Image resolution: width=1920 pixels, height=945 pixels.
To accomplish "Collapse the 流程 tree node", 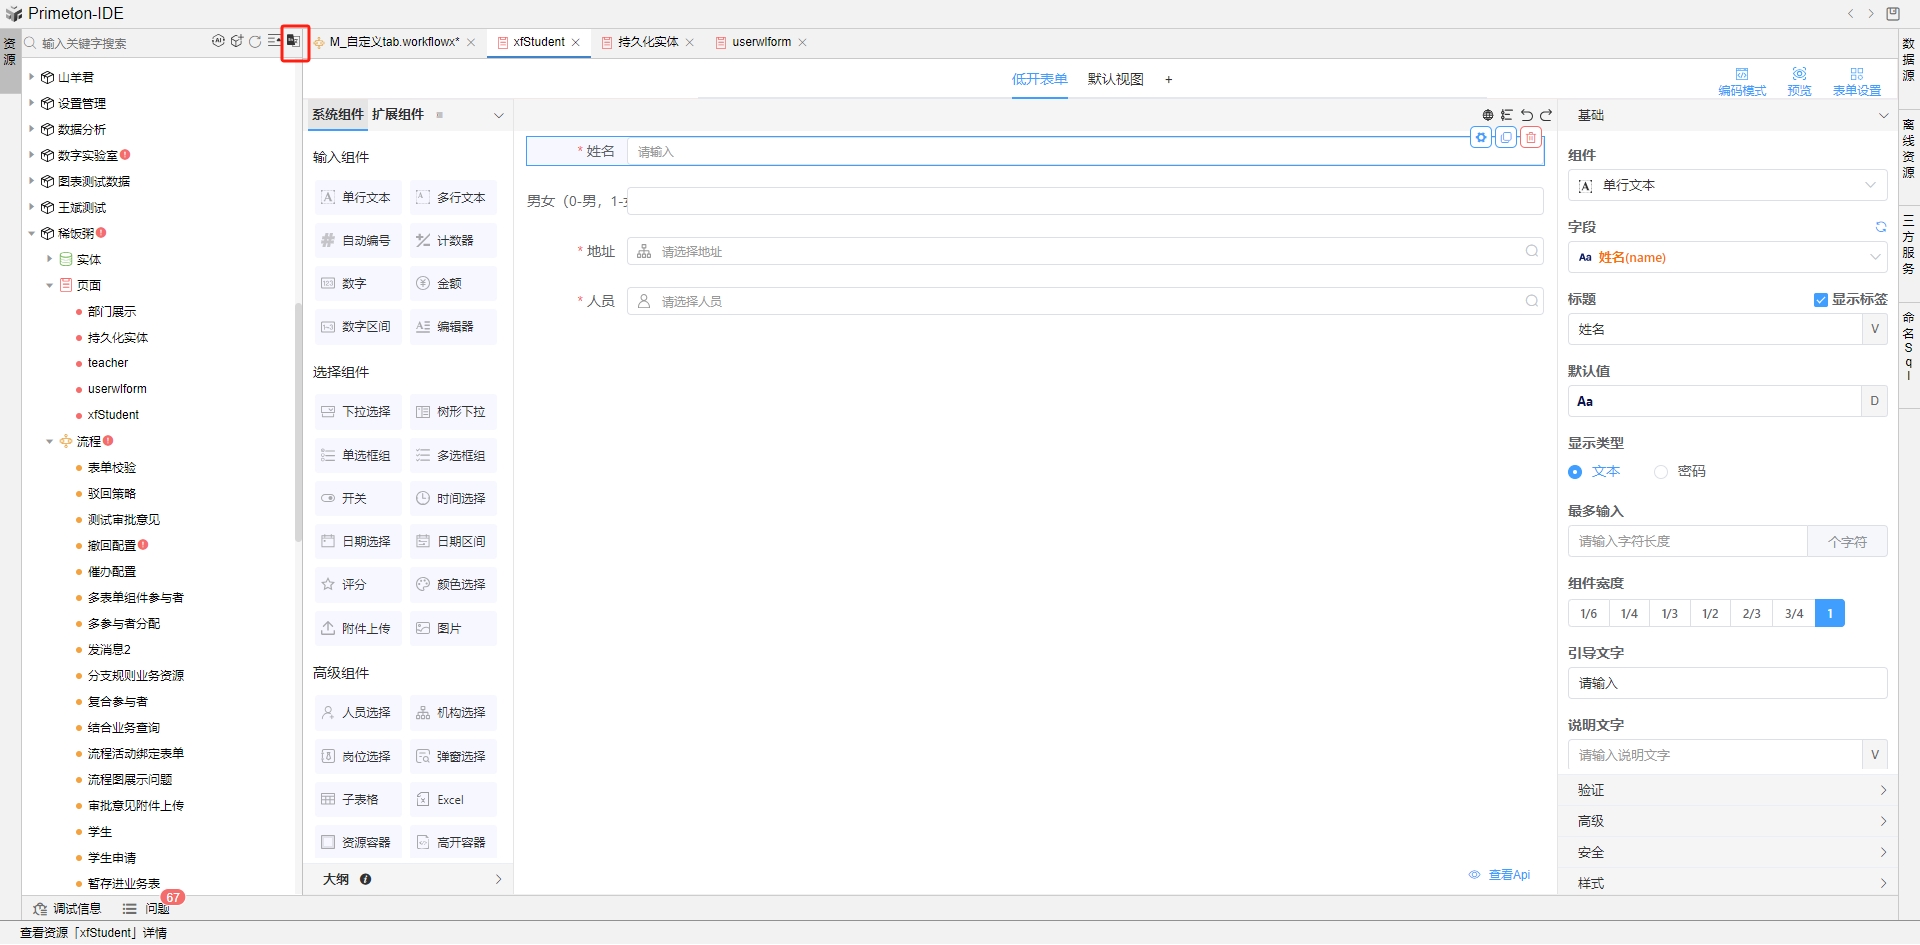I will [50, 441].
